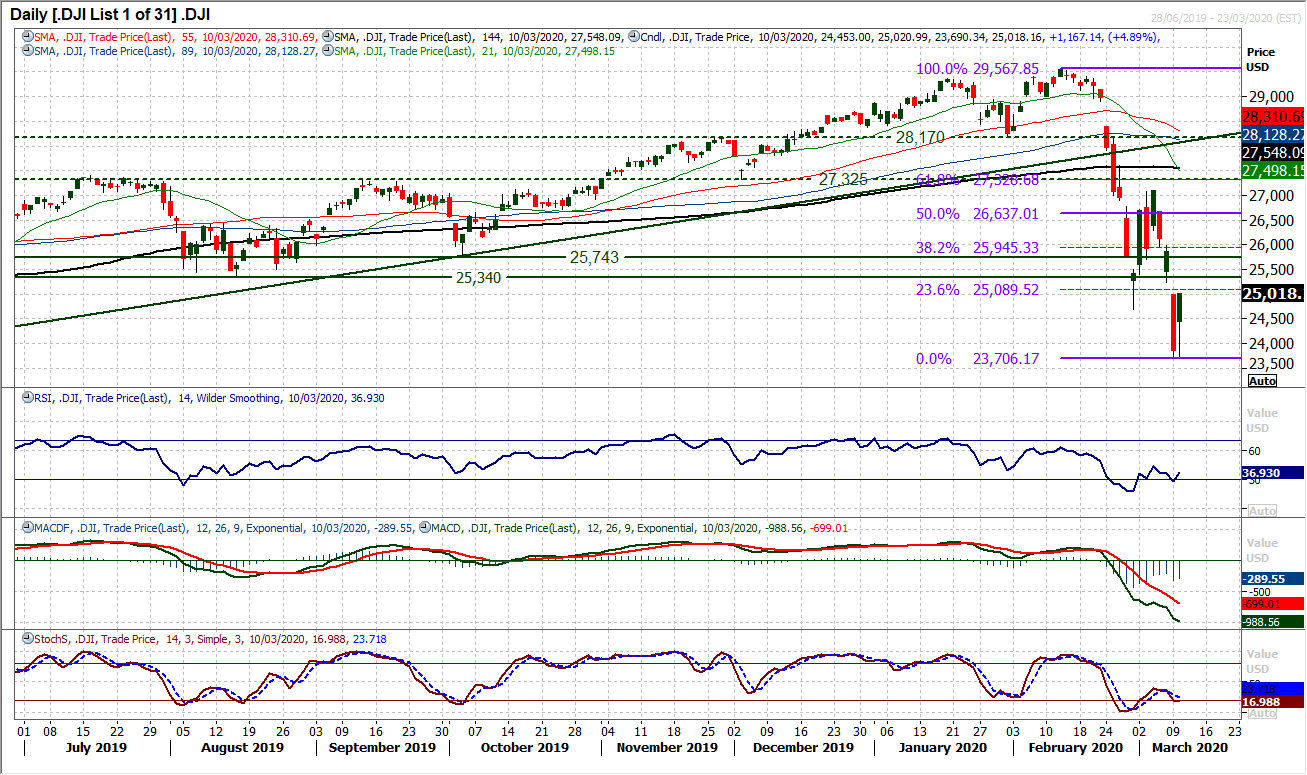1307x775 pixels.
Task: Click the MACD legend icon
Action: [424, 528]
